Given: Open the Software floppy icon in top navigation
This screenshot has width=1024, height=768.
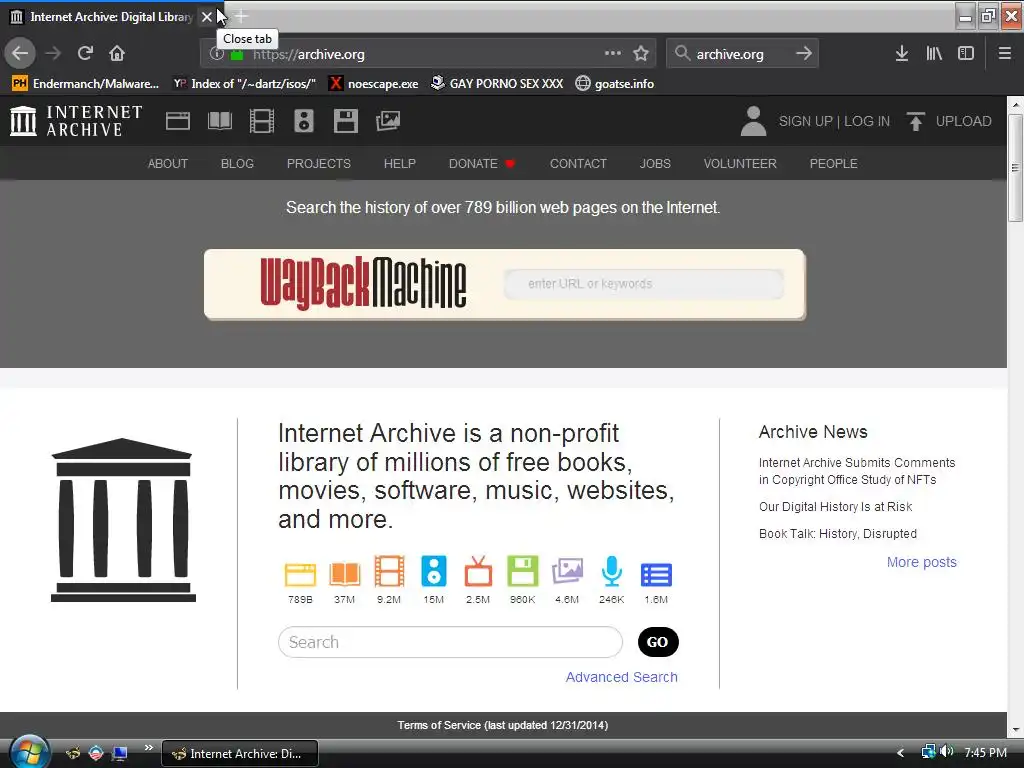Looking at the screenshot, I should [x=345, y=121].
